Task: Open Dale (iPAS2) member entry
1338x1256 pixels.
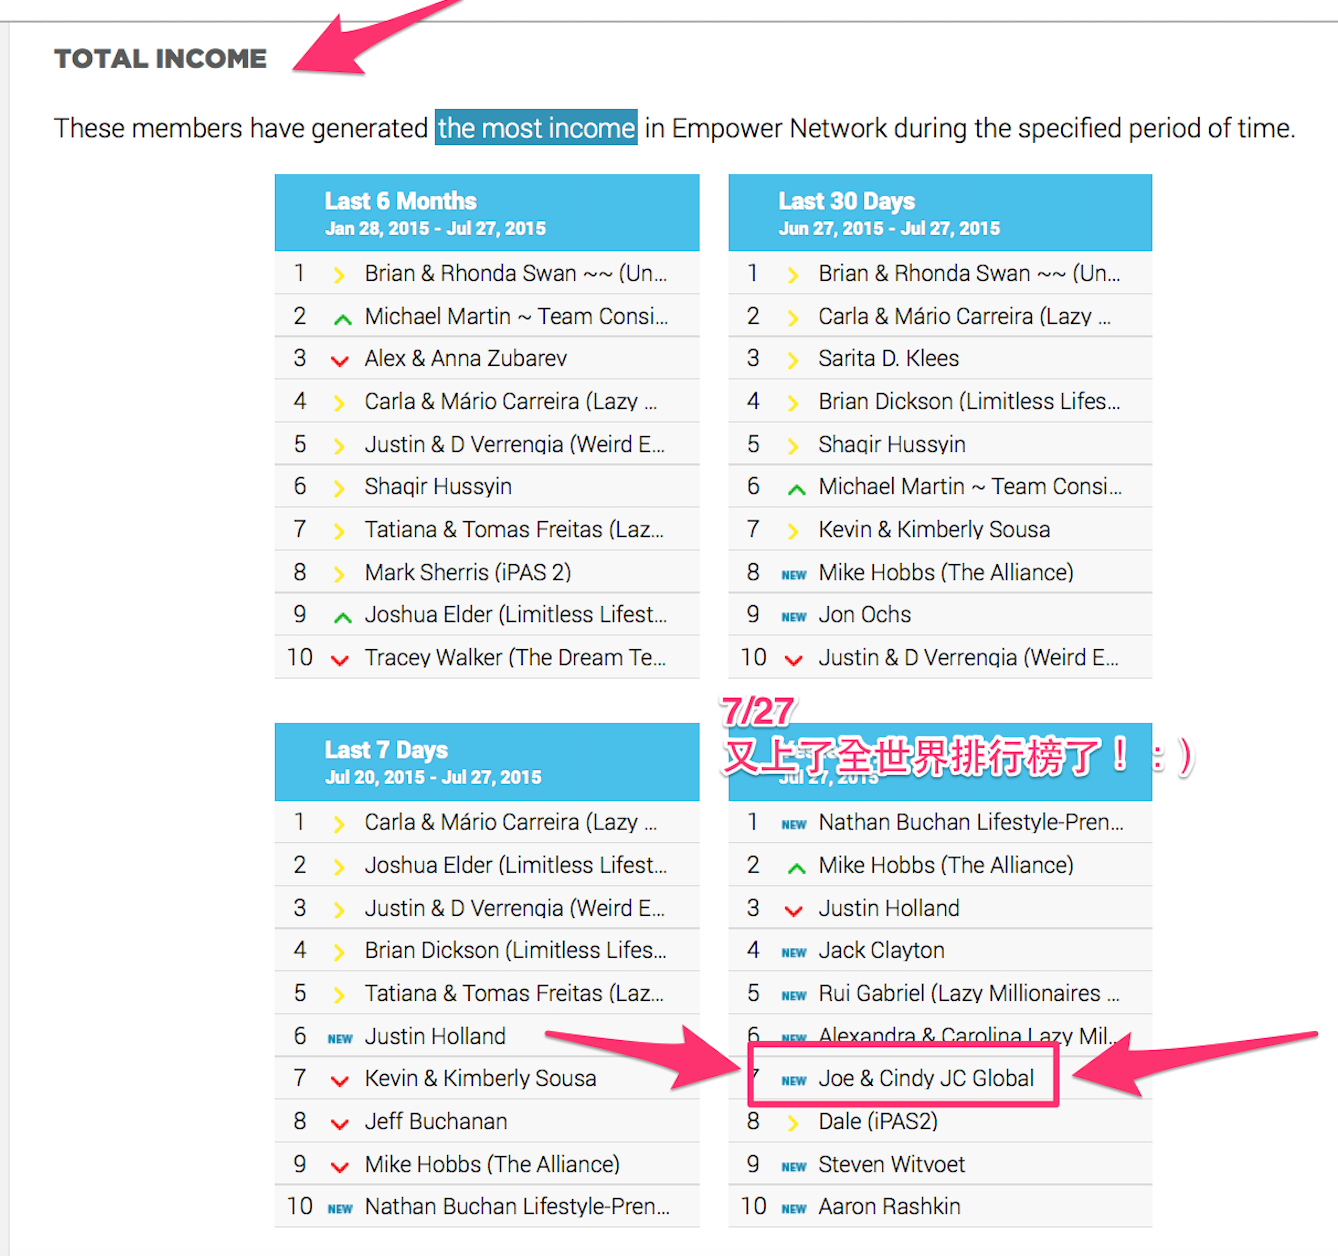Action: [x=877, y=1121]
